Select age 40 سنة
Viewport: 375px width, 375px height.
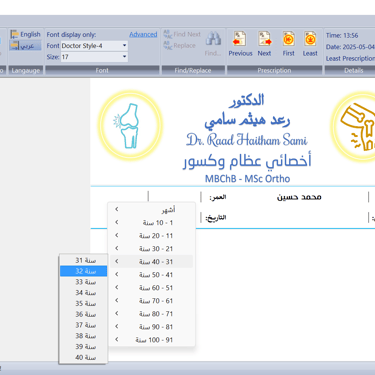coord(83,357)
